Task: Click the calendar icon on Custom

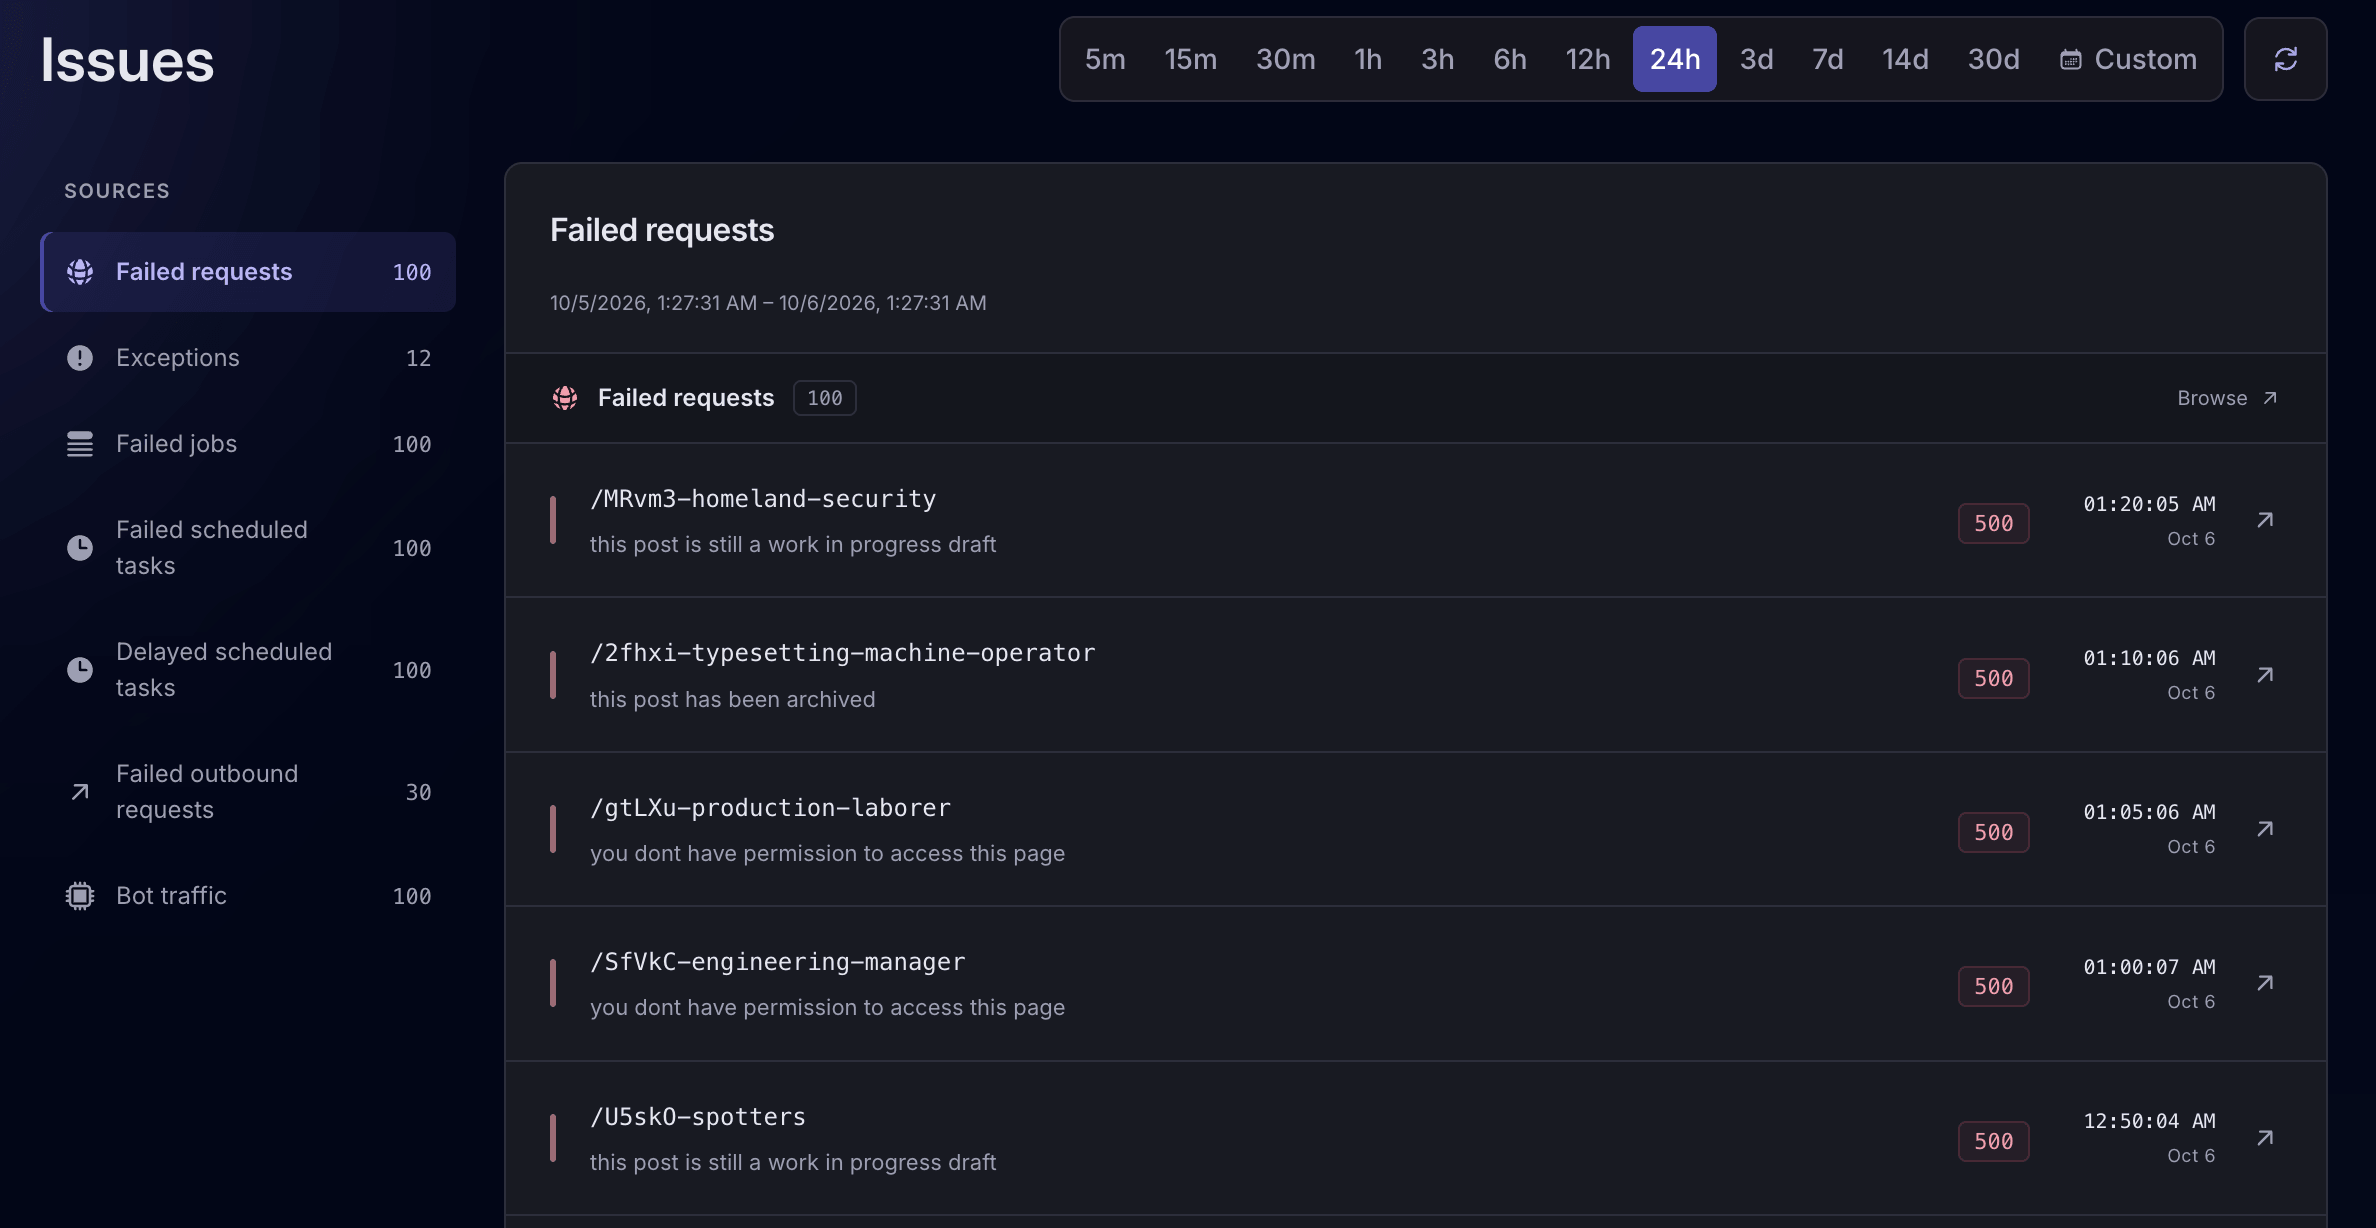Action: (x=2070, y=60)
